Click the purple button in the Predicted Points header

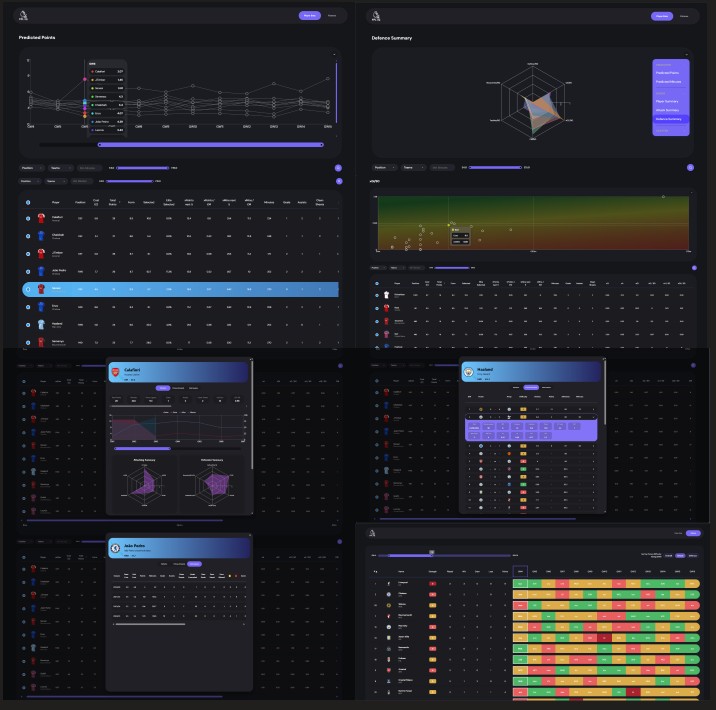tap(309, 16)
